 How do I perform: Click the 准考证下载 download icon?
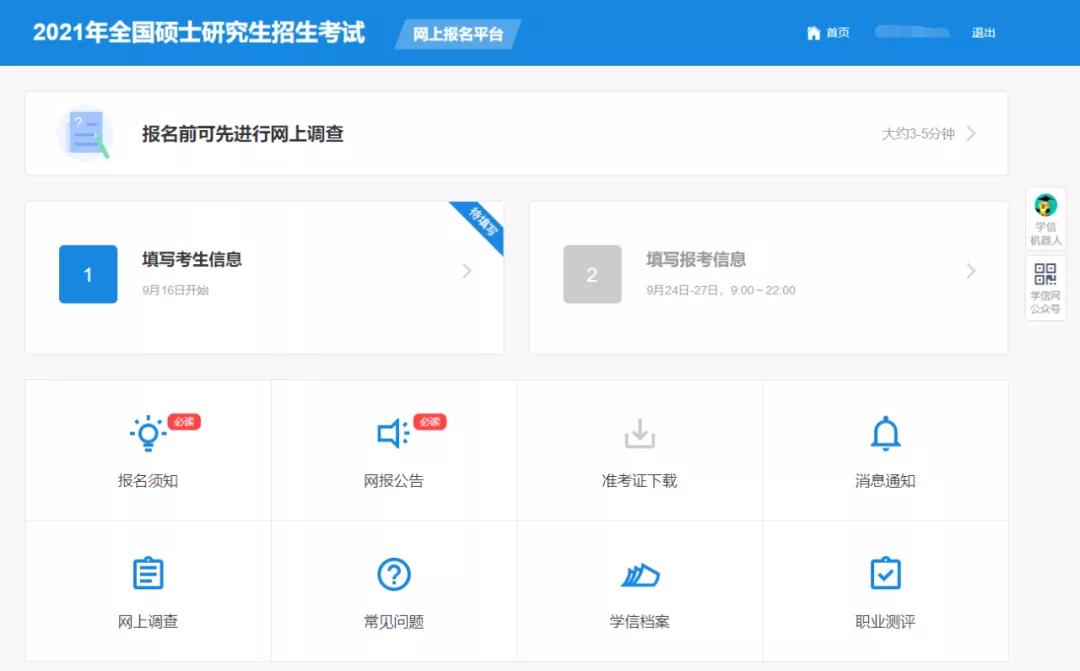[x=639, y=430]
